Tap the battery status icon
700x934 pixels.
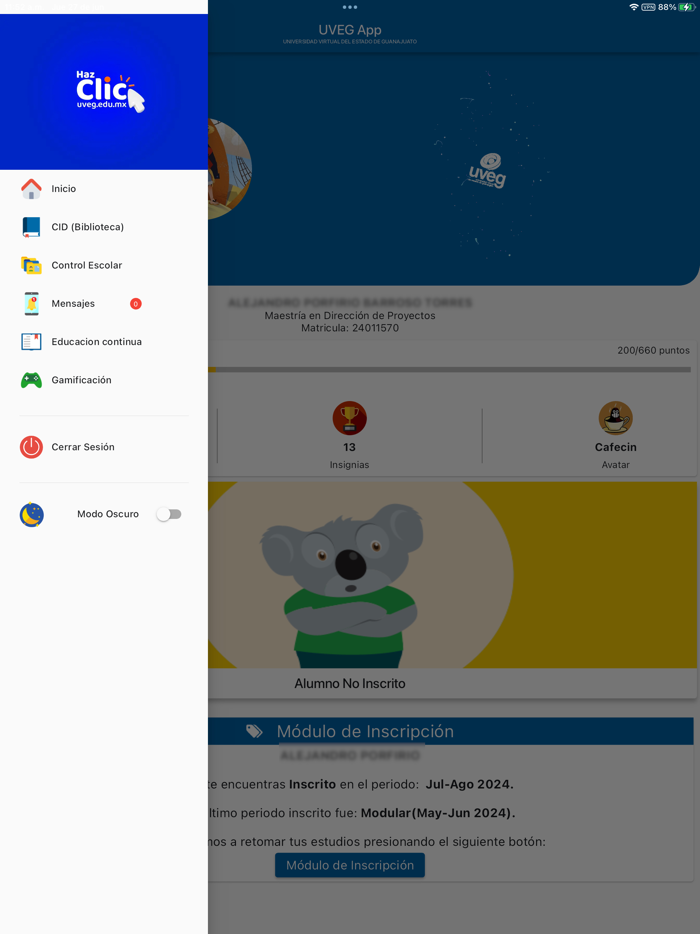686,7
